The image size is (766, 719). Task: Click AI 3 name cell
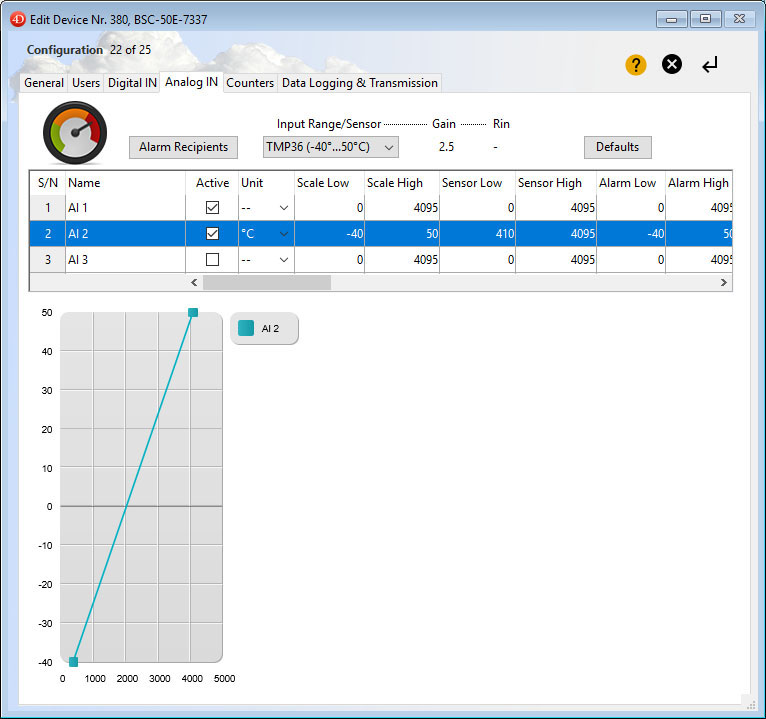(126, 259)
